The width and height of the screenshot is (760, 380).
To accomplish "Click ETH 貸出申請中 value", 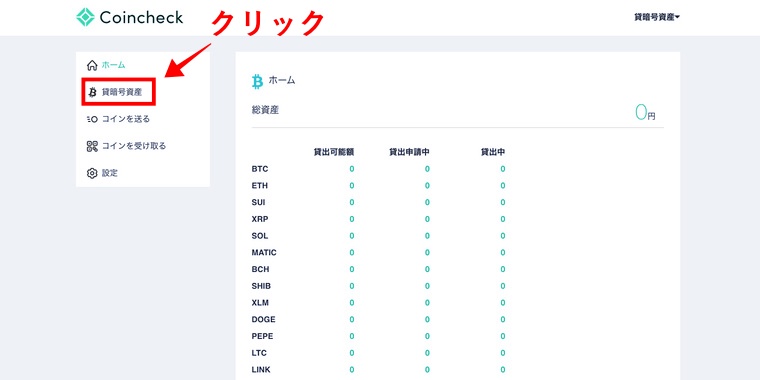I will 427,186.
